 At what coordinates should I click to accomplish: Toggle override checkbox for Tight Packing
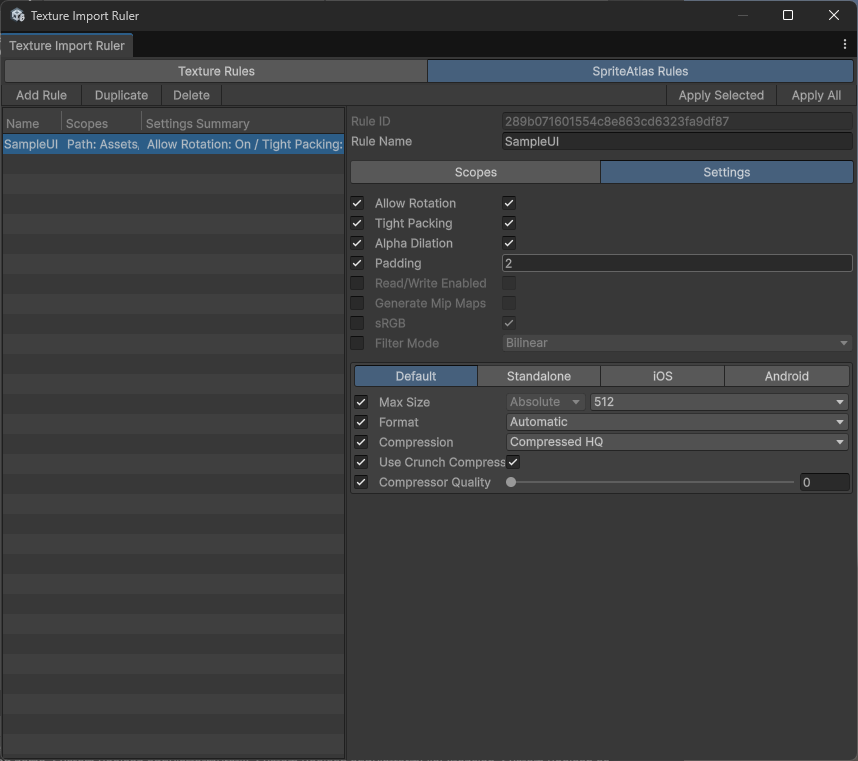357,223
